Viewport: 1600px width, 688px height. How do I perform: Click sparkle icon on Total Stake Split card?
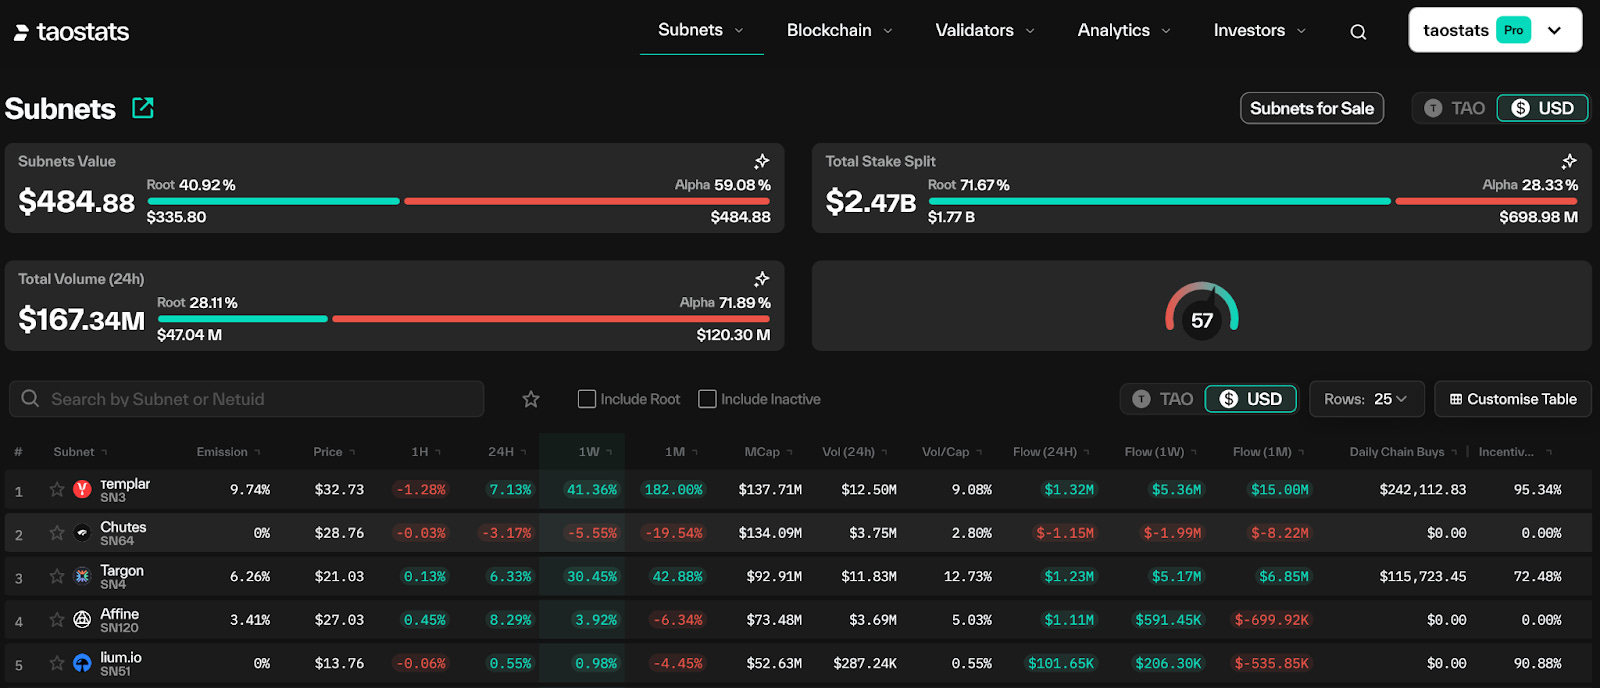(x=1569, y=161)
